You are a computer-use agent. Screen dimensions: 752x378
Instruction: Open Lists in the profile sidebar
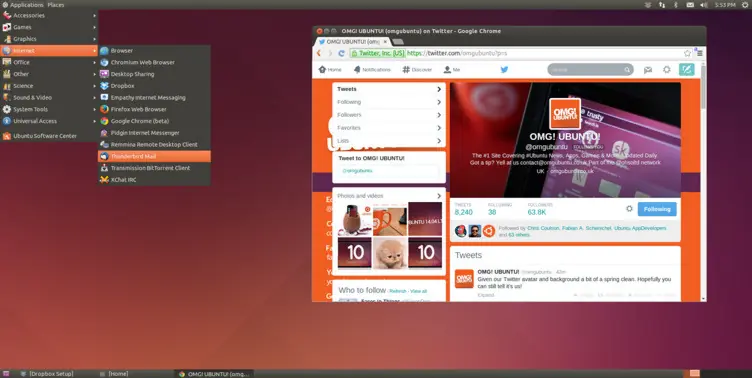[x=389, y=141]
